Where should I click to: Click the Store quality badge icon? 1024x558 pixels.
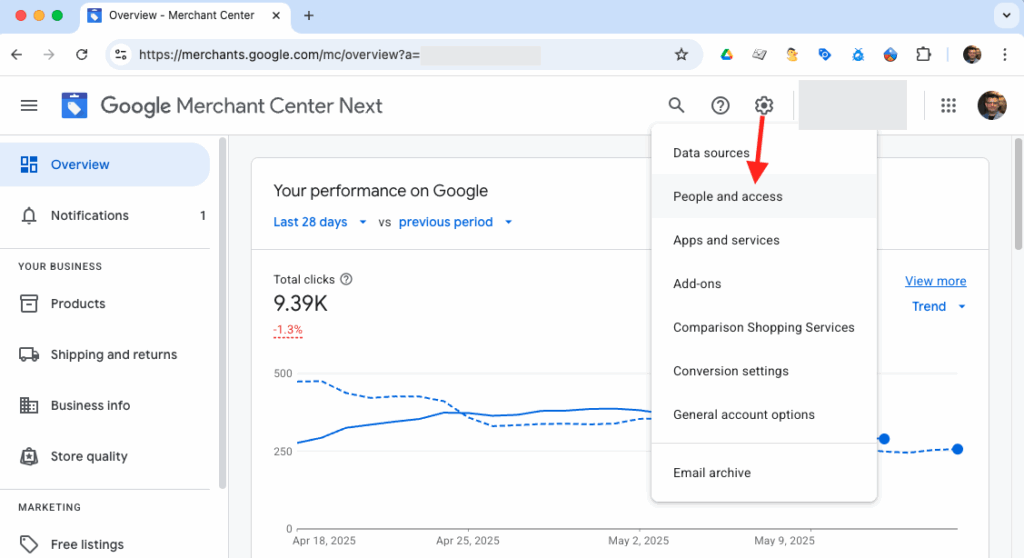[x=29, y=456]
